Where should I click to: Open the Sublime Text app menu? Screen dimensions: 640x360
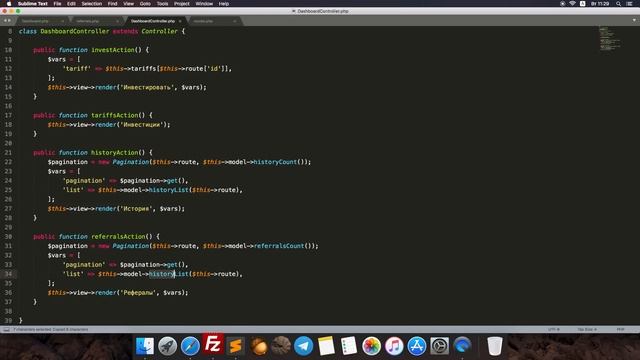(x=33, y=4)
